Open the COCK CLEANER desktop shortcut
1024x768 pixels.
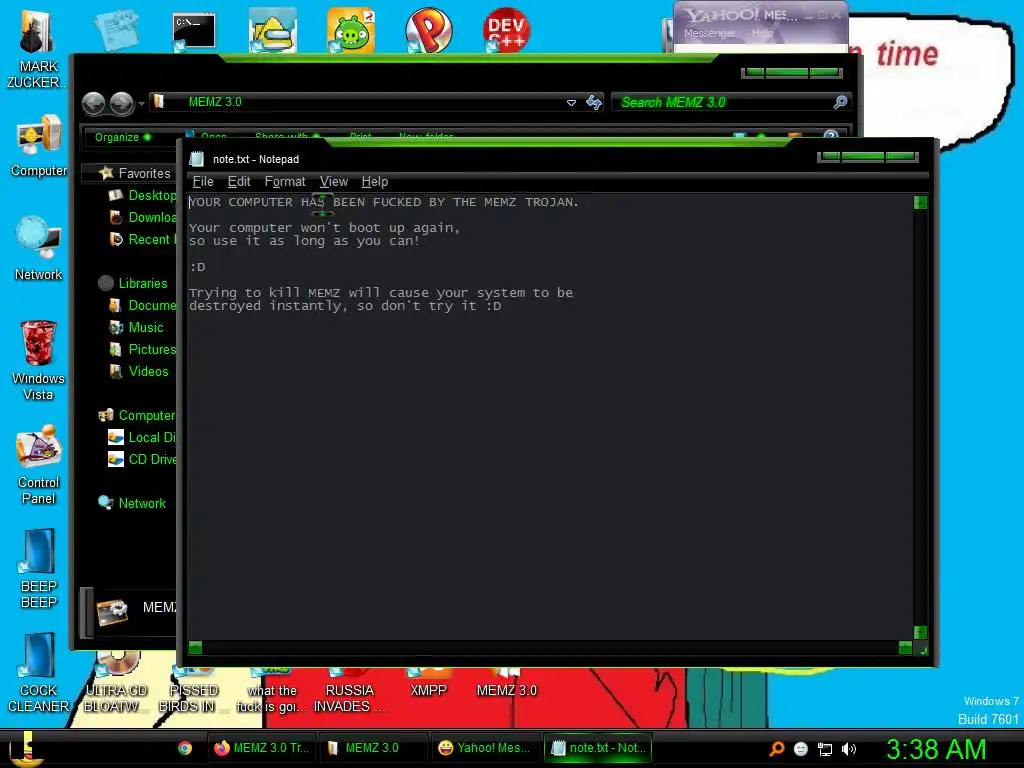click(x=39, y=673)
